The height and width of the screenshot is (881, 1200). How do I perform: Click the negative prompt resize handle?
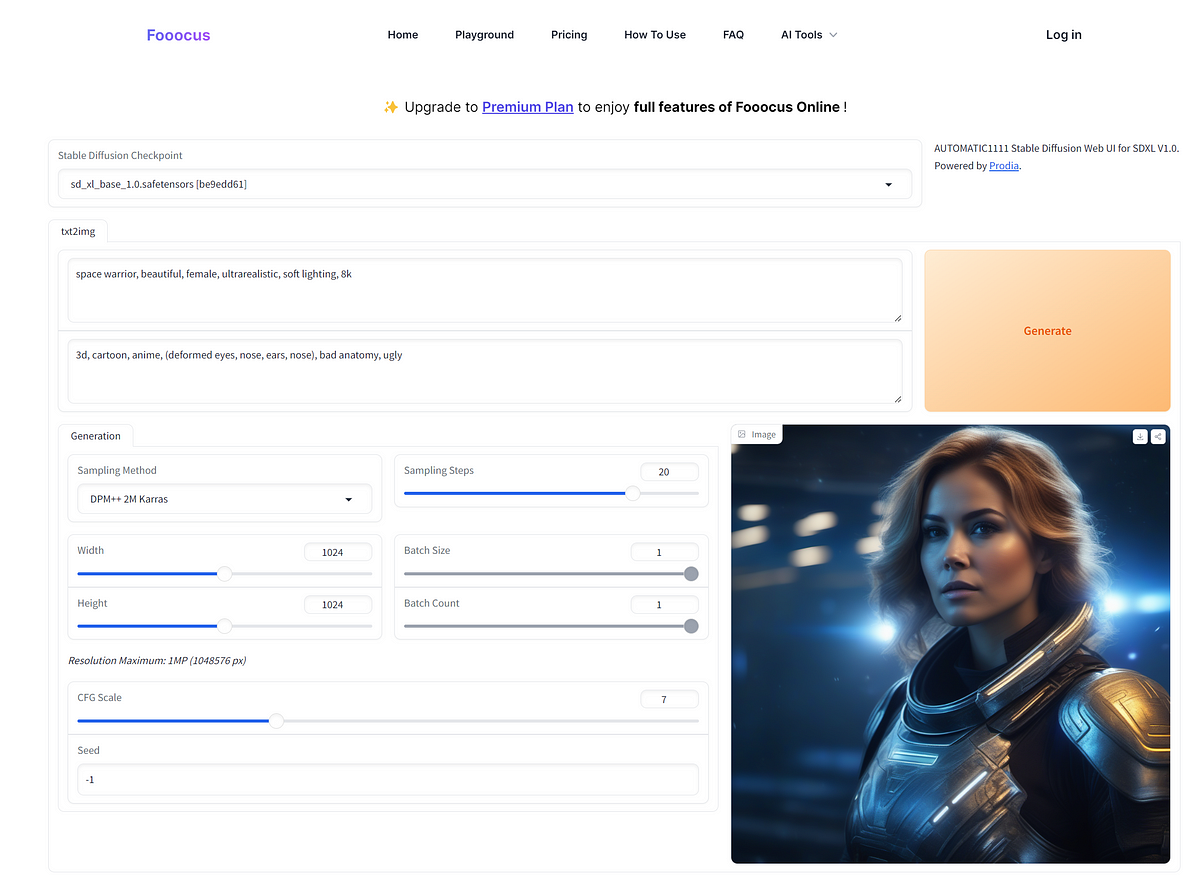(x=897, y=398)
